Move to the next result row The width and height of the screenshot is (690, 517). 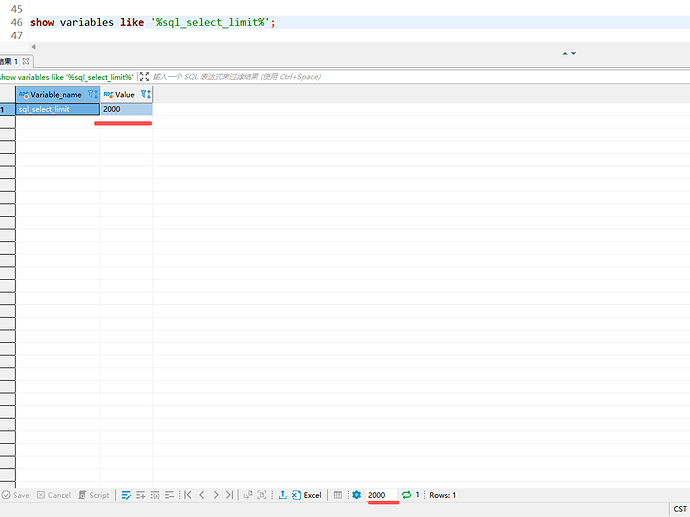tap(216, 495)
